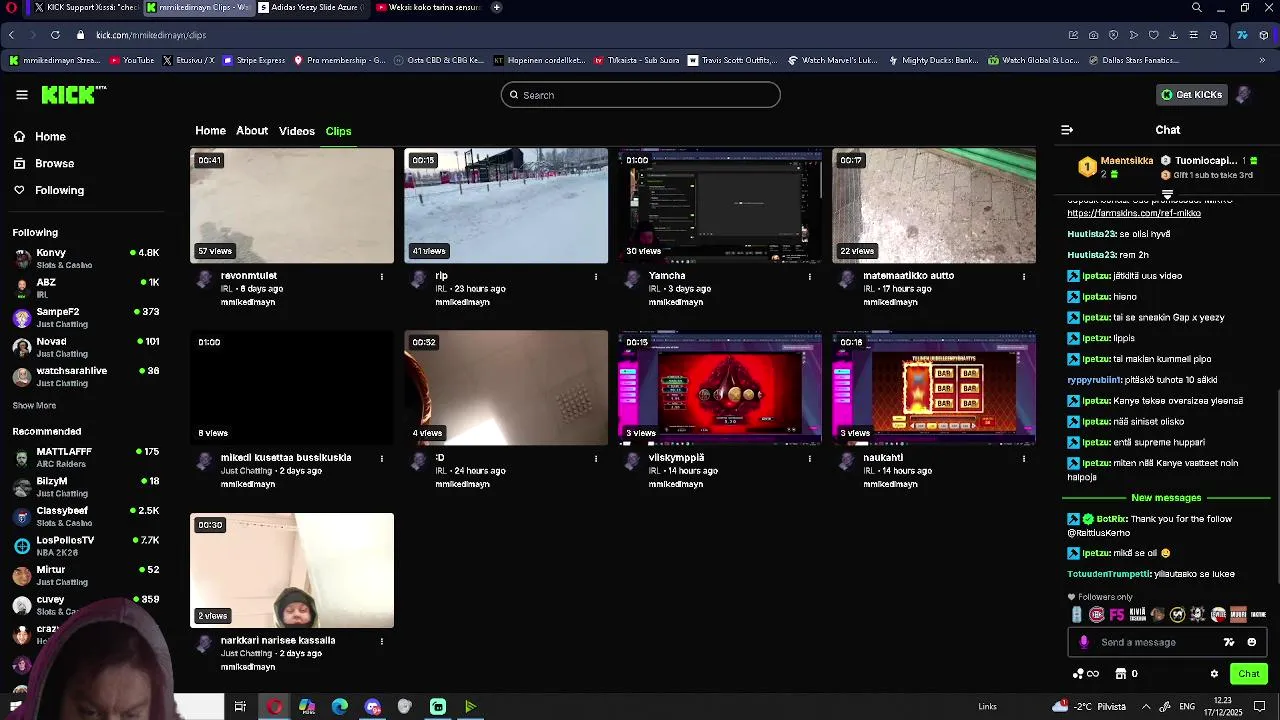
Task: Open options for revonmtulet clip
Action: pos(382,277)
